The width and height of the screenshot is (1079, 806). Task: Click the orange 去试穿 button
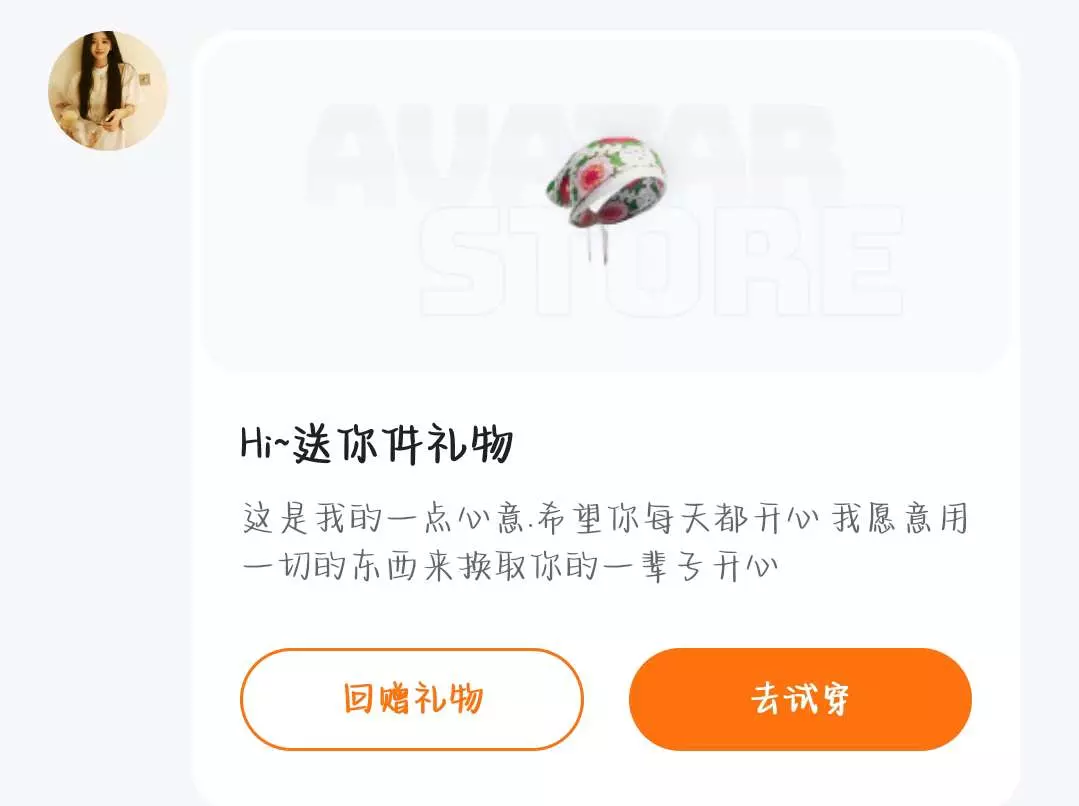coord(800,699)
